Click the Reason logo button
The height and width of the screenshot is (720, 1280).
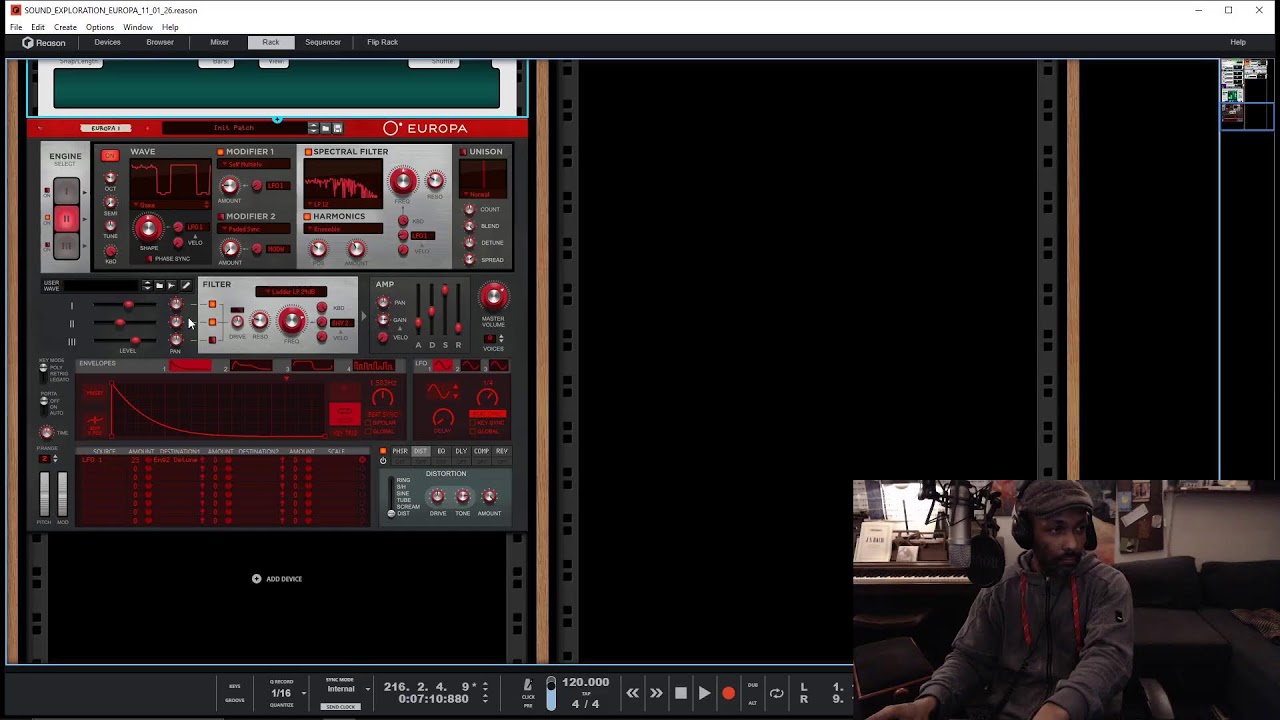44,42
